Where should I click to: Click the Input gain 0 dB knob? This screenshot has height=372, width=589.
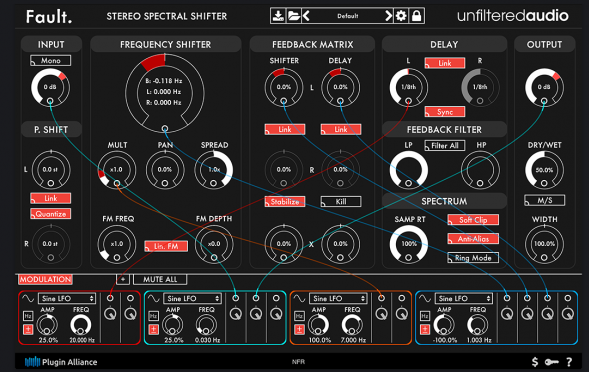point(50,87)
